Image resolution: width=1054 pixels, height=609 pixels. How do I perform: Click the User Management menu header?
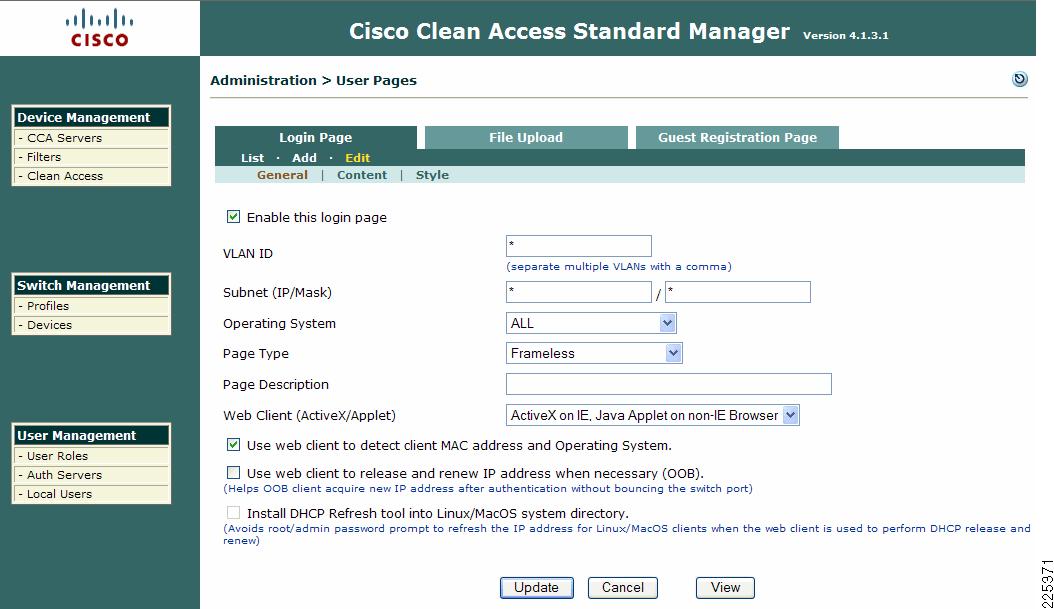click(x=91, y=435)
